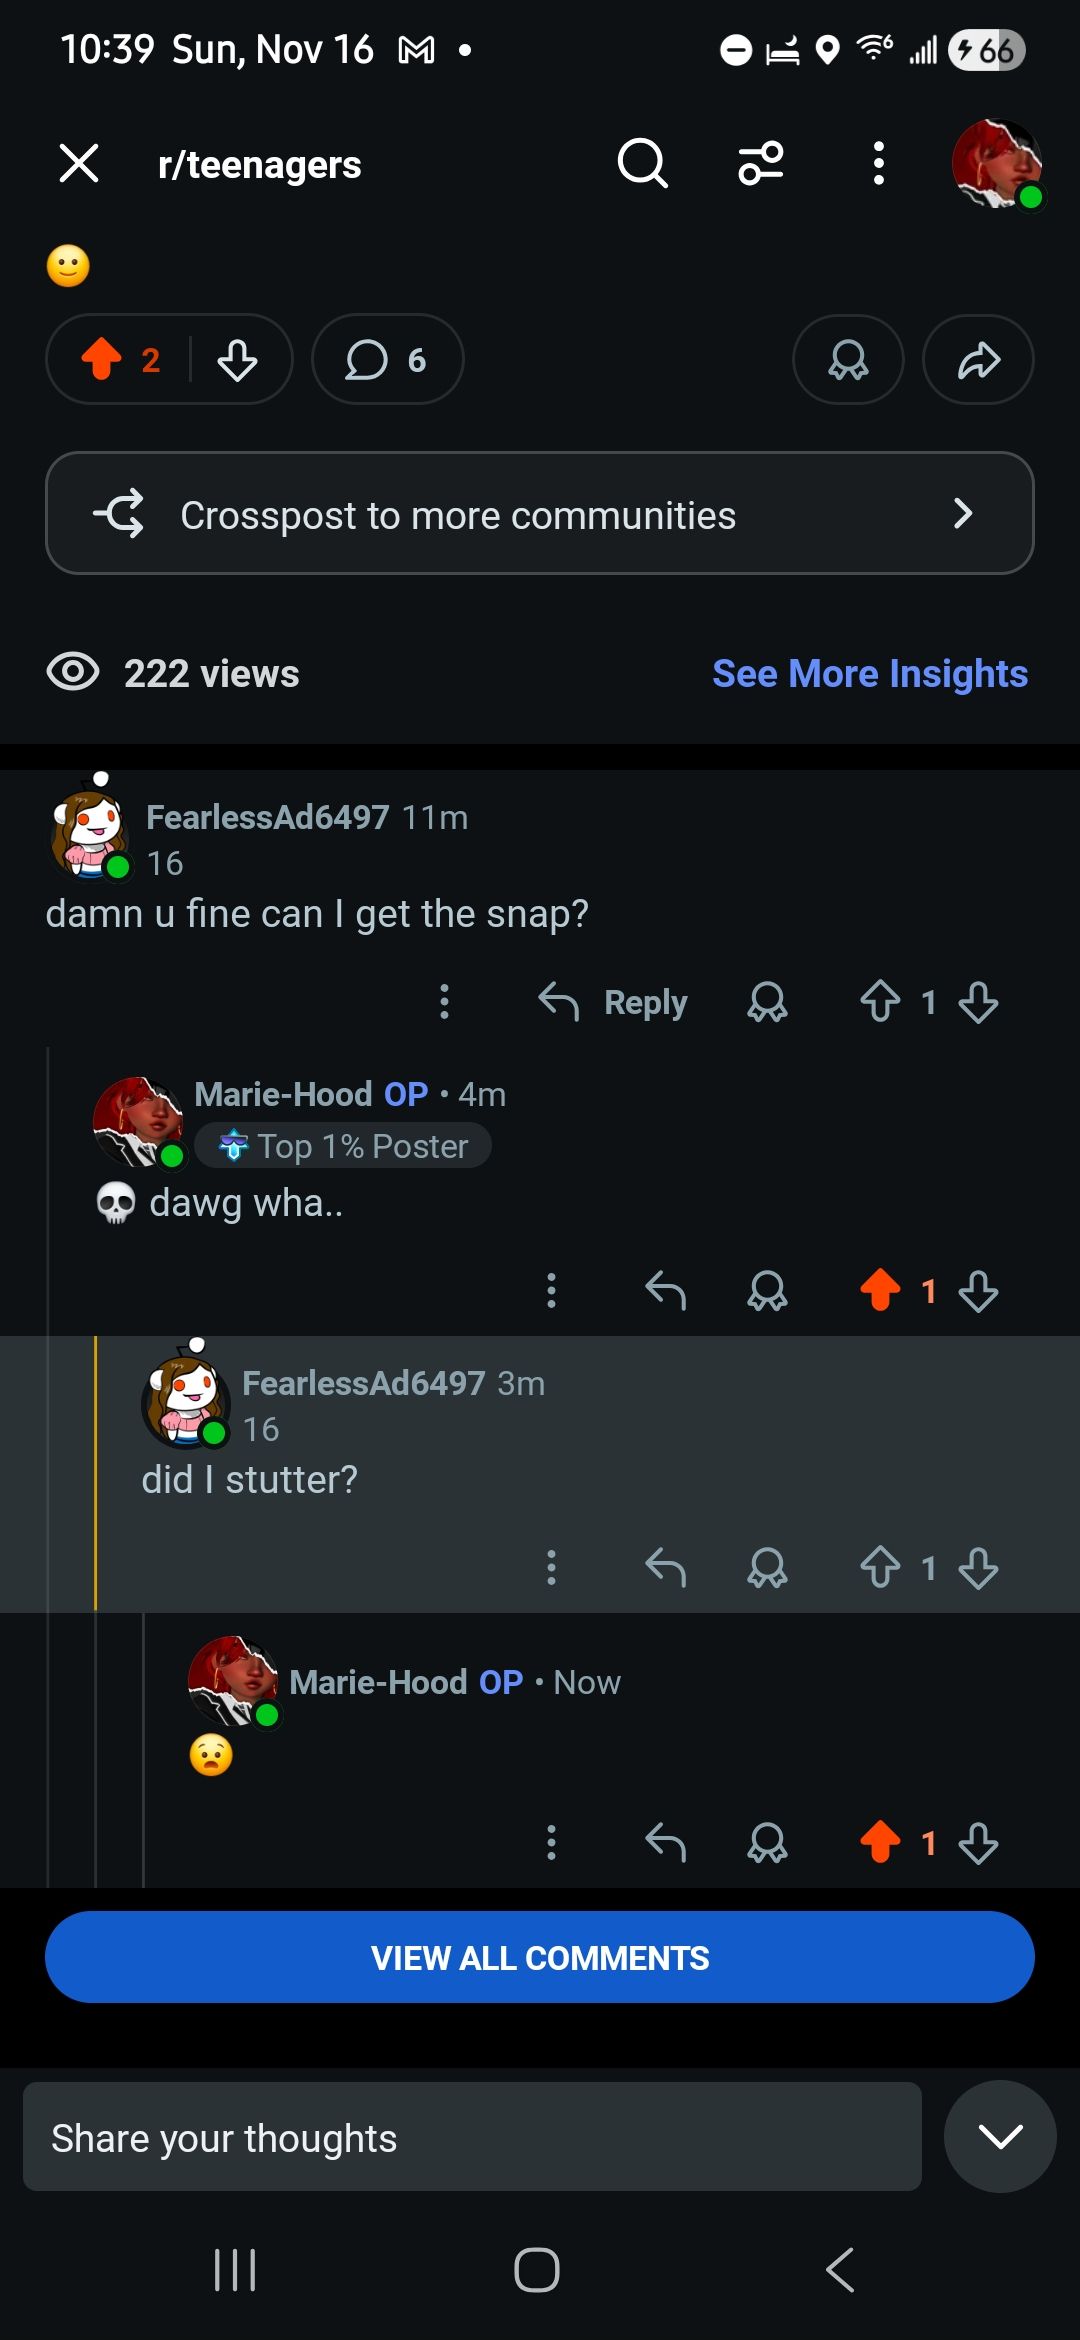Award the "dawg wha.." comment

pyautogui.click(x=767, y=1291)
